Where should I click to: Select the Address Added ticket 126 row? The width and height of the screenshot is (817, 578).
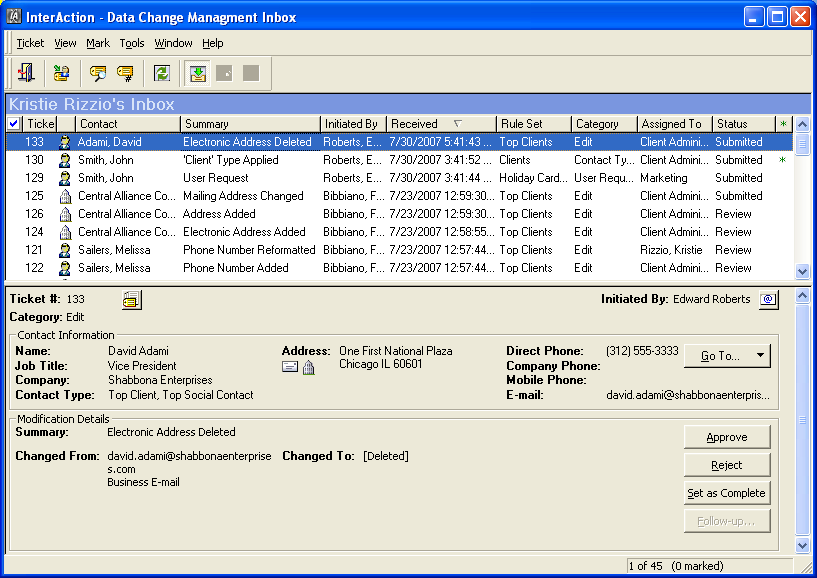(400, 214)
